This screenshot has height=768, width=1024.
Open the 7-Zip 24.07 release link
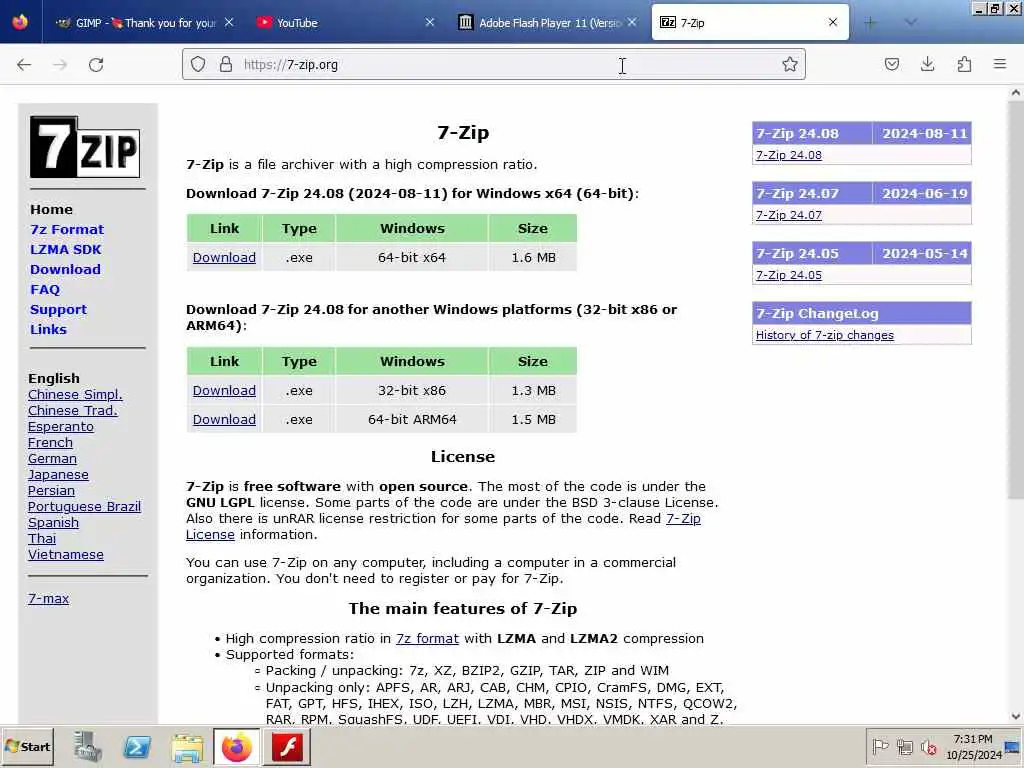point(789,215)
